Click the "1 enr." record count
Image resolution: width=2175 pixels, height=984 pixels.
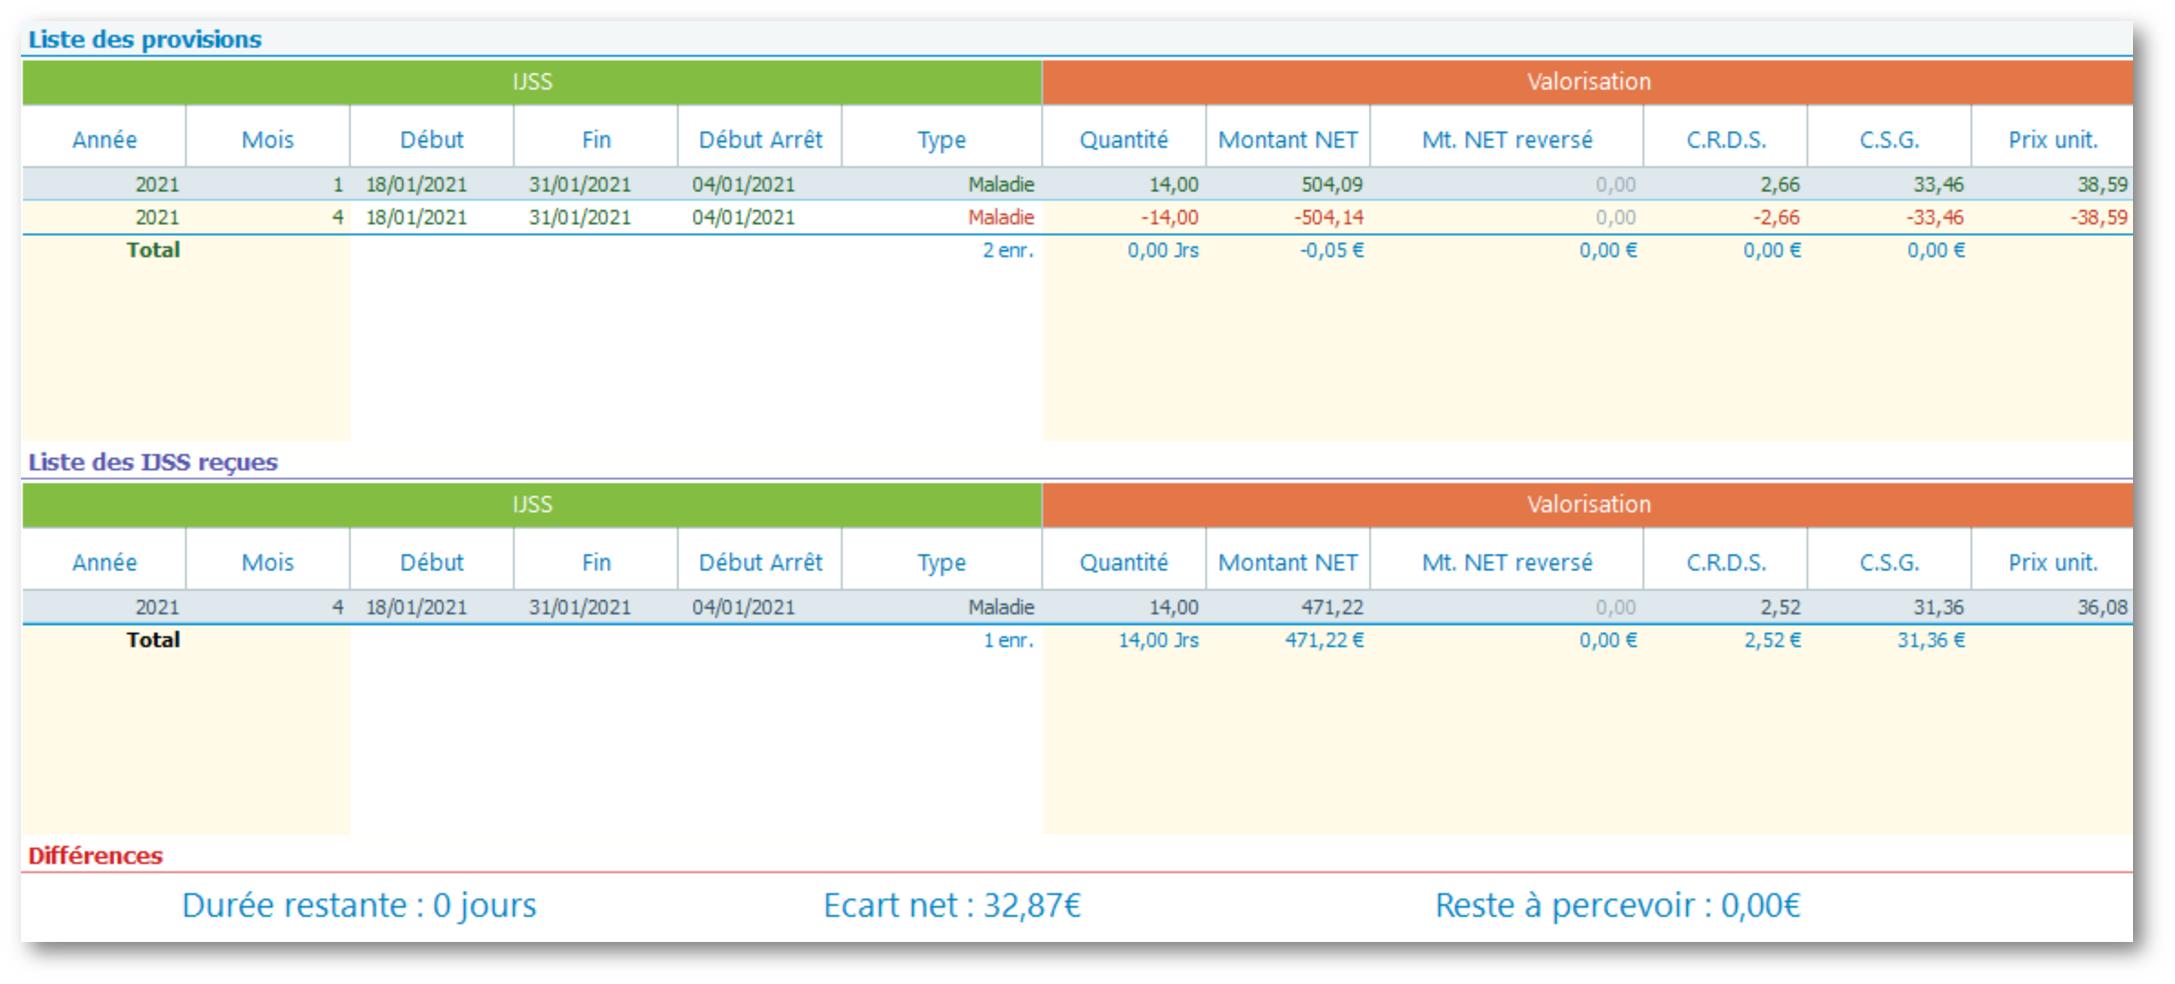1009,641
